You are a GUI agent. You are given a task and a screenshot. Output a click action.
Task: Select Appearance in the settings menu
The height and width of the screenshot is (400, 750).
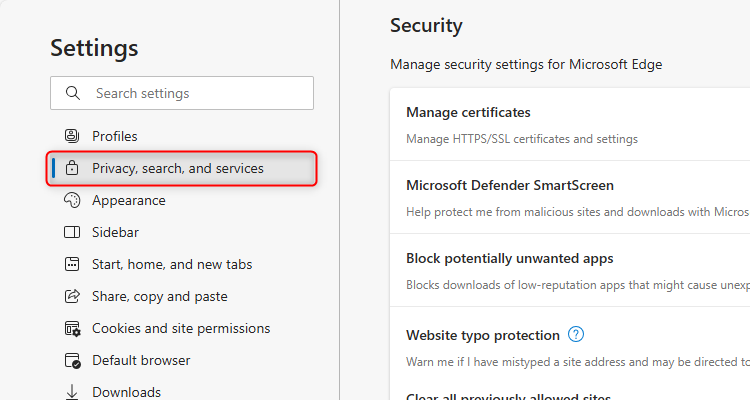click(x=128, y=200)
